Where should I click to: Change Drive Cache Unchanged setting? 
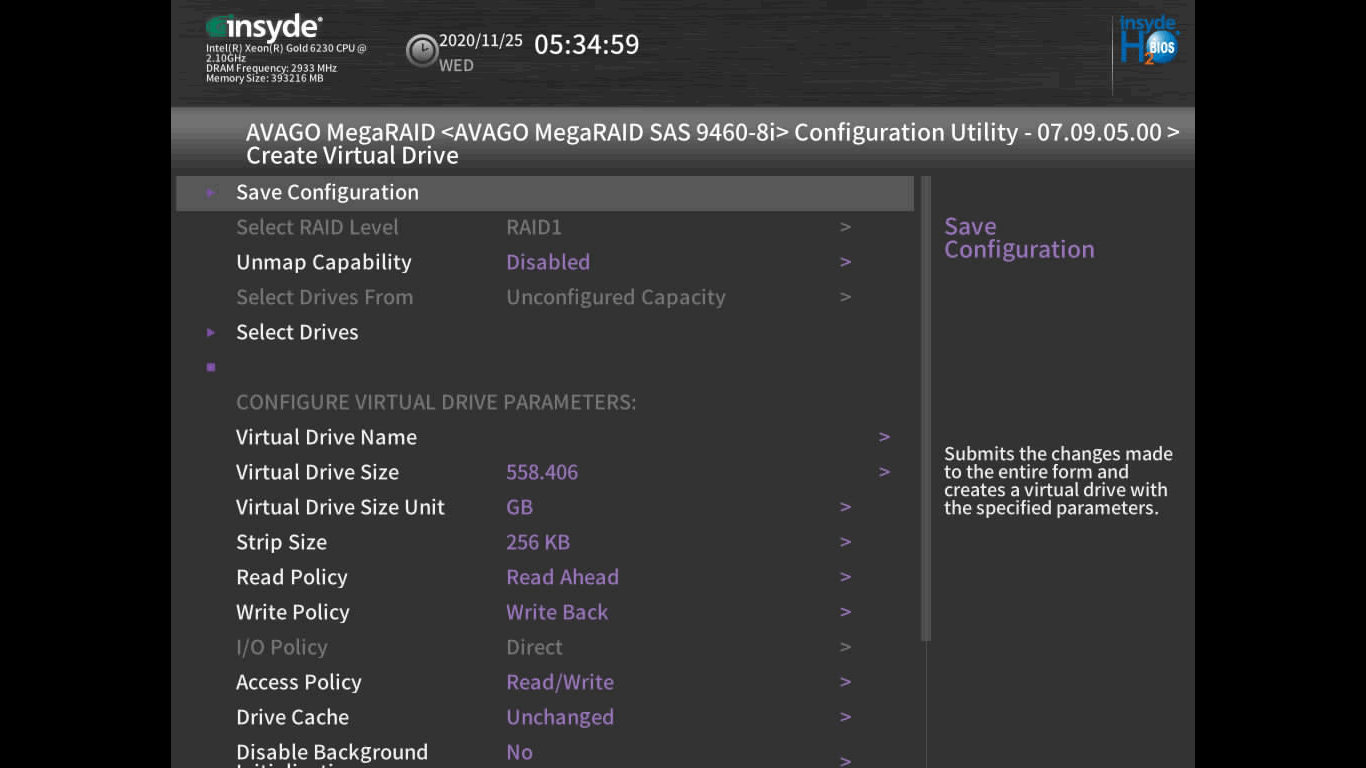pyautogui.click(x=560, y=717)
